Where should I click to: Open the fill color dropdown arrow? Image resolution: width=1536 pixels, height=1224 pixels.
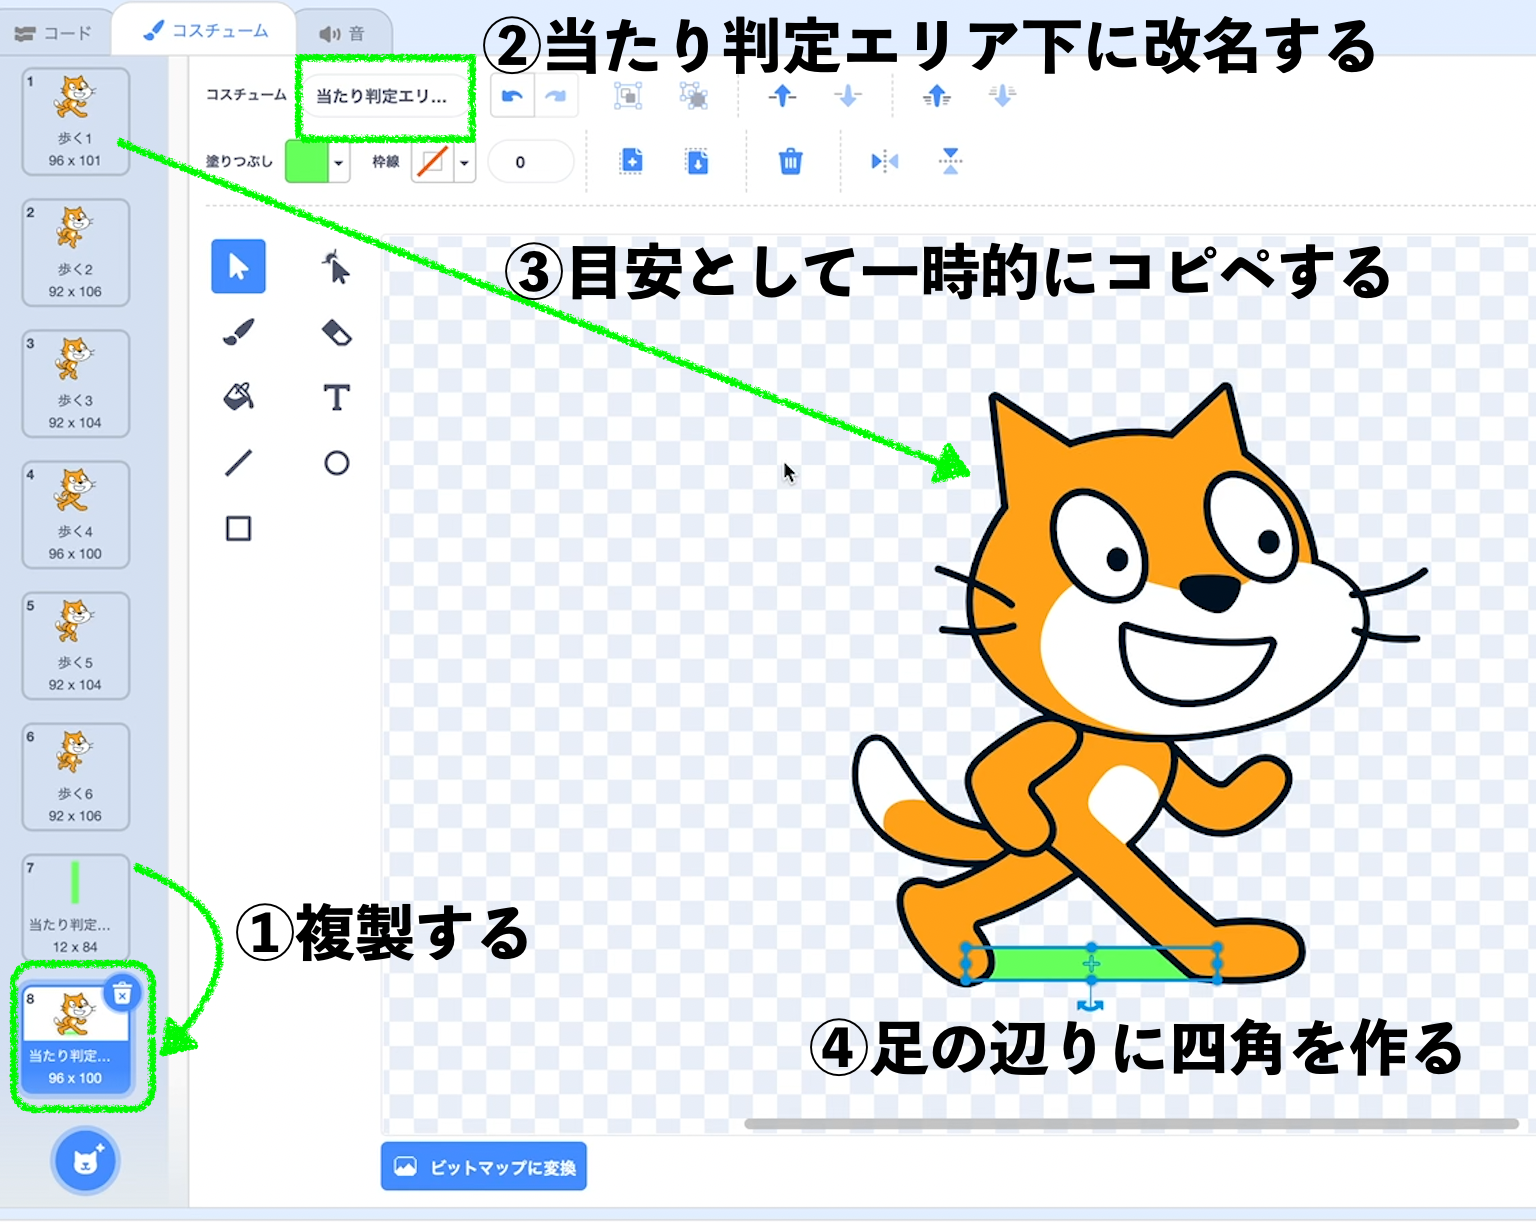pos(339,162)
